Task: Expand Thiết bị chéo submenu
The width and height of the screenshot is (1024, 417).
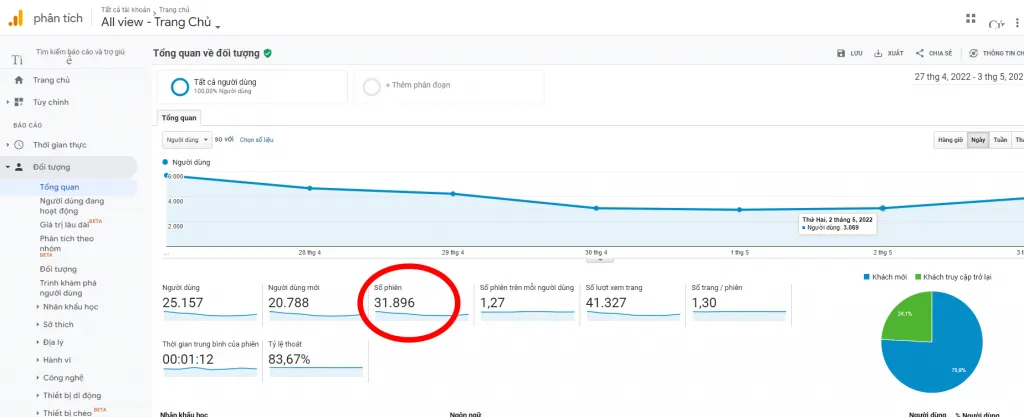Action: pos(38,413)
